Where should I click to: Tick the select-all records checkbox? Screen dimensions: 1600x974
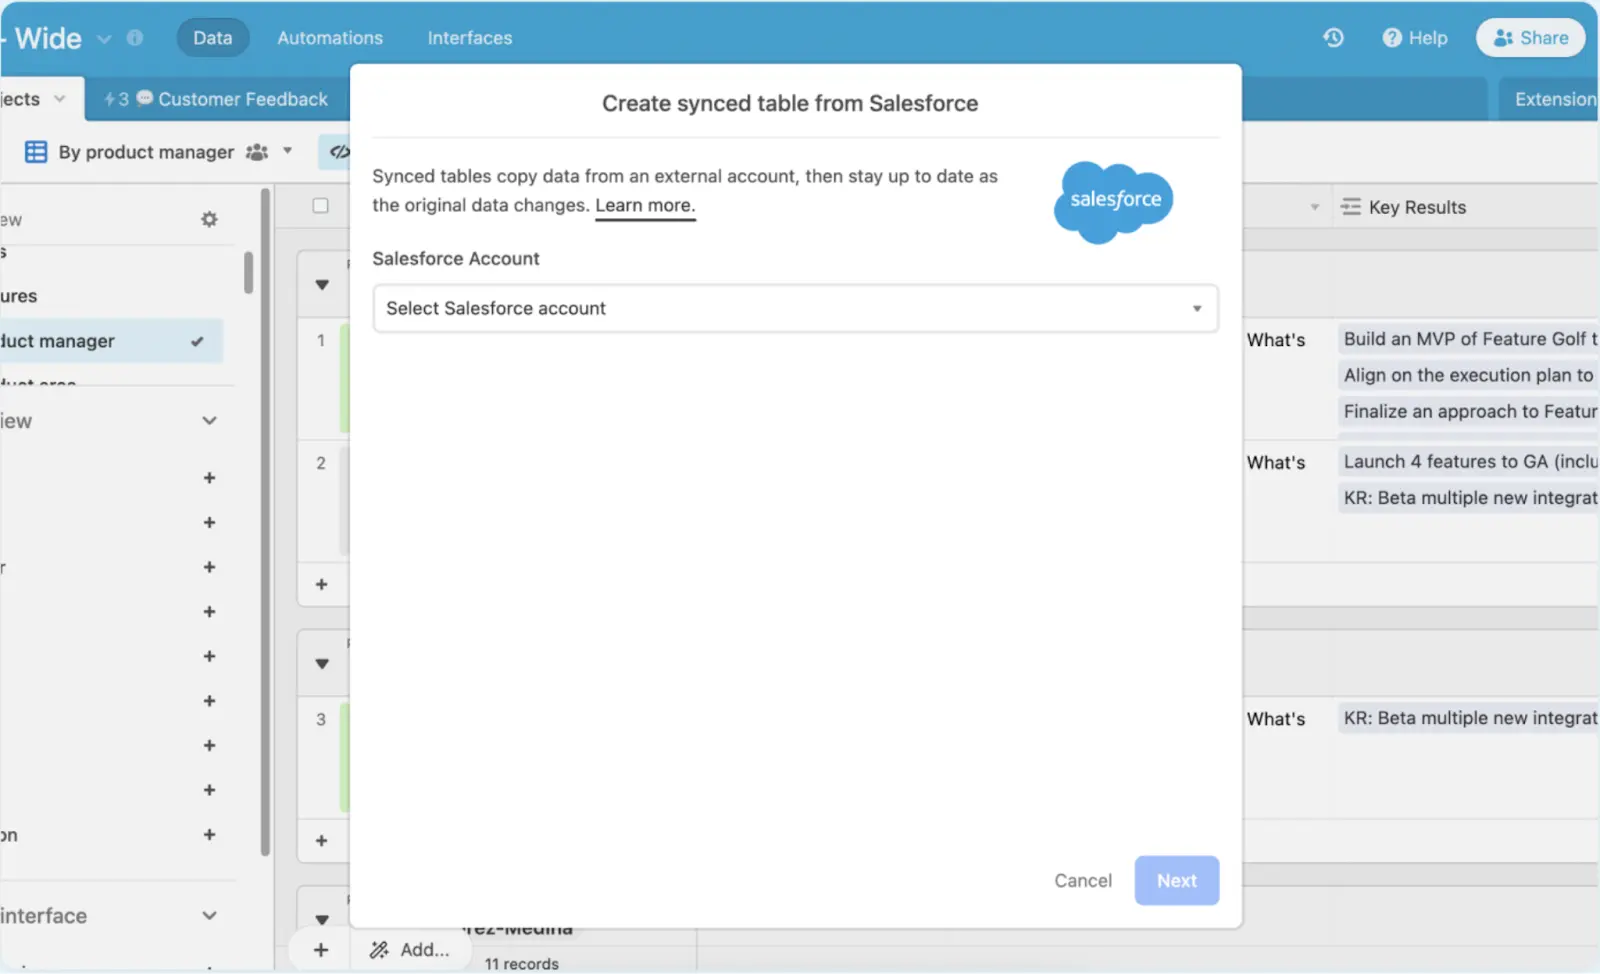click(x=320, y=206)
